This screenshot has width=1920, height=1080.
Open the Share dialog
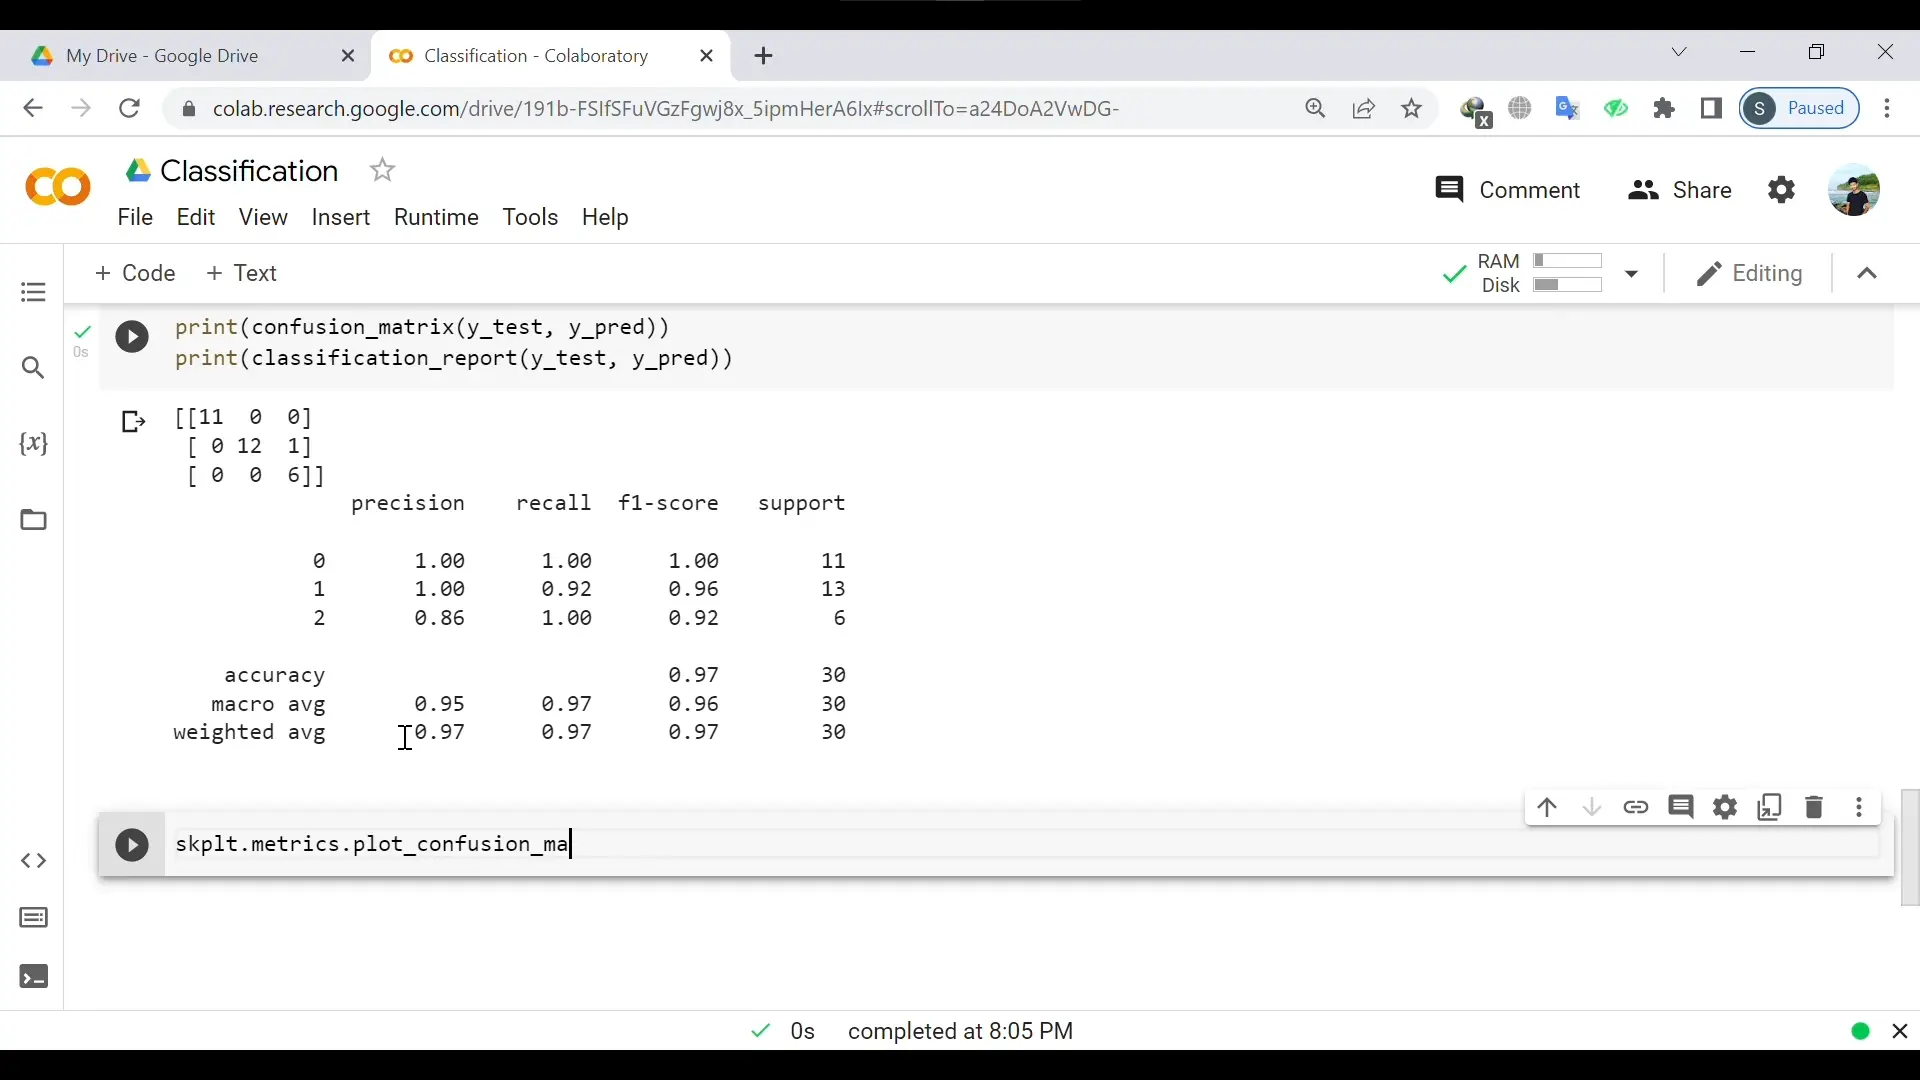tap(1679, 190)
